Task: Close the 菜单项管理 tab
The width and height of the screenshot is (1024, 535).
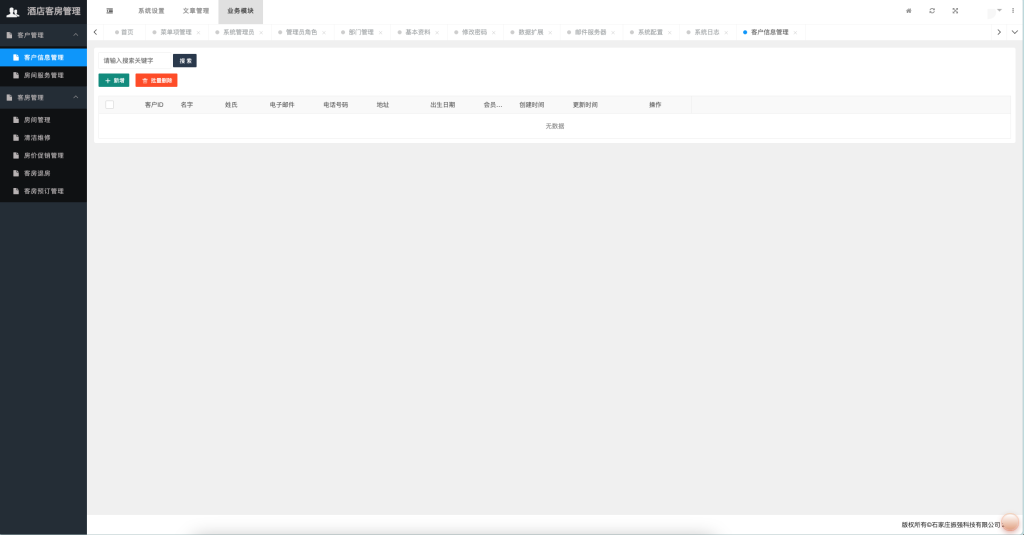Action: (x=197, y=32)
